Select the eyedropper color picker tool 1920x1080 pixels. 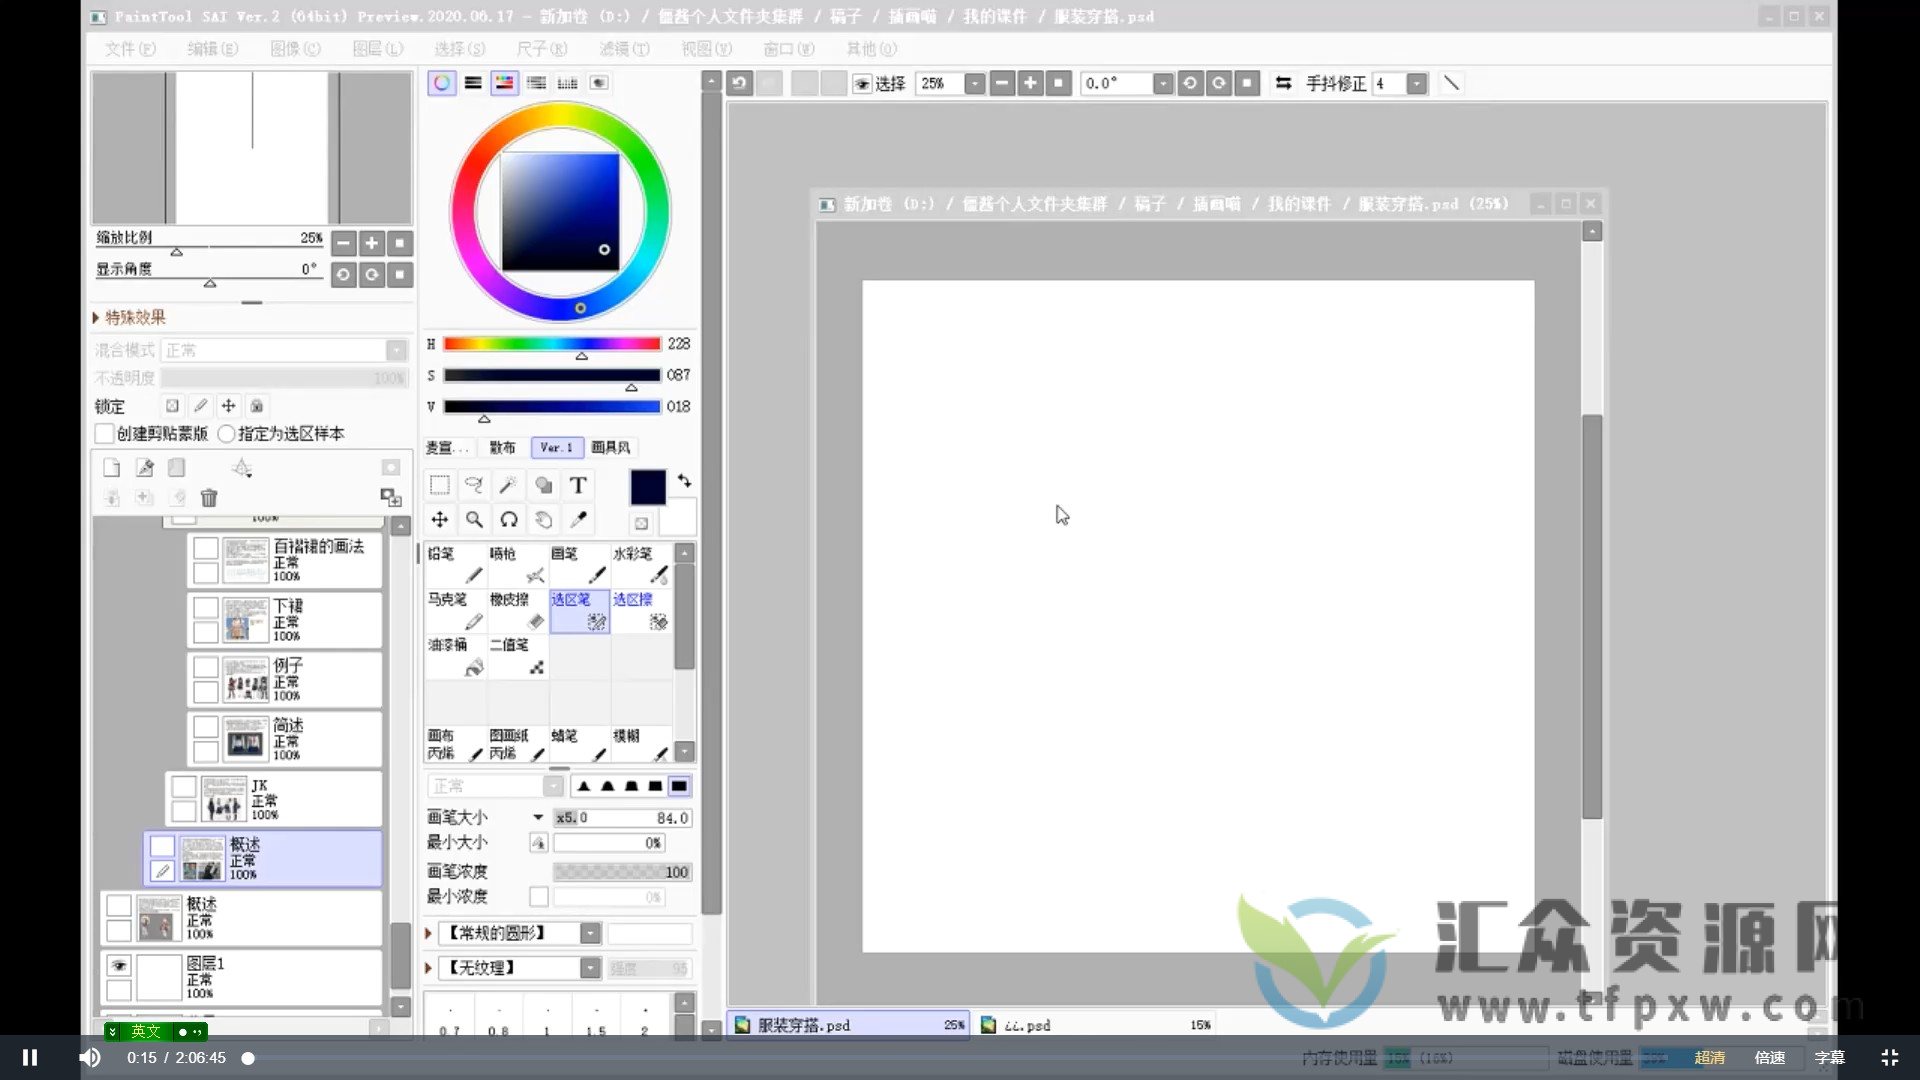tap(578, 520)
